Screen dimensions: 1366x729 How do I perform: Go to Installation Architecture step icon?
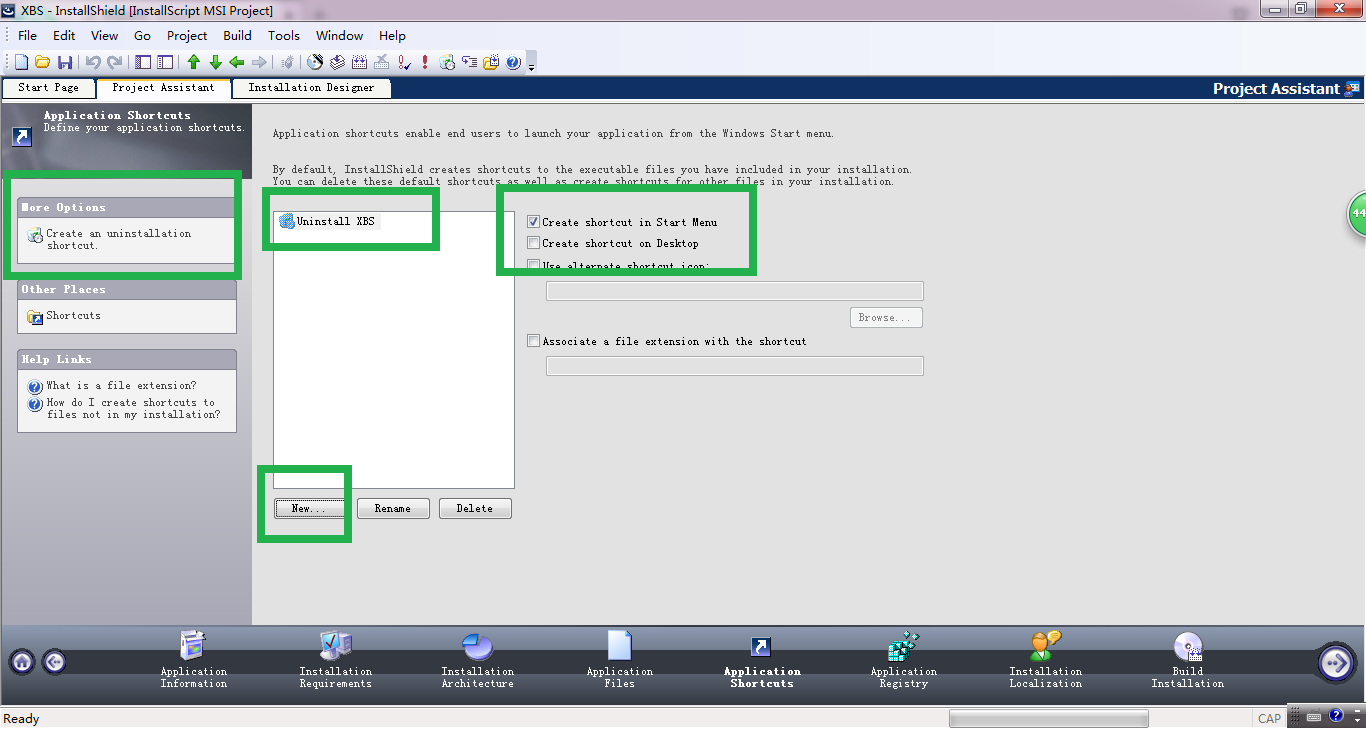(x=477, y=646)
